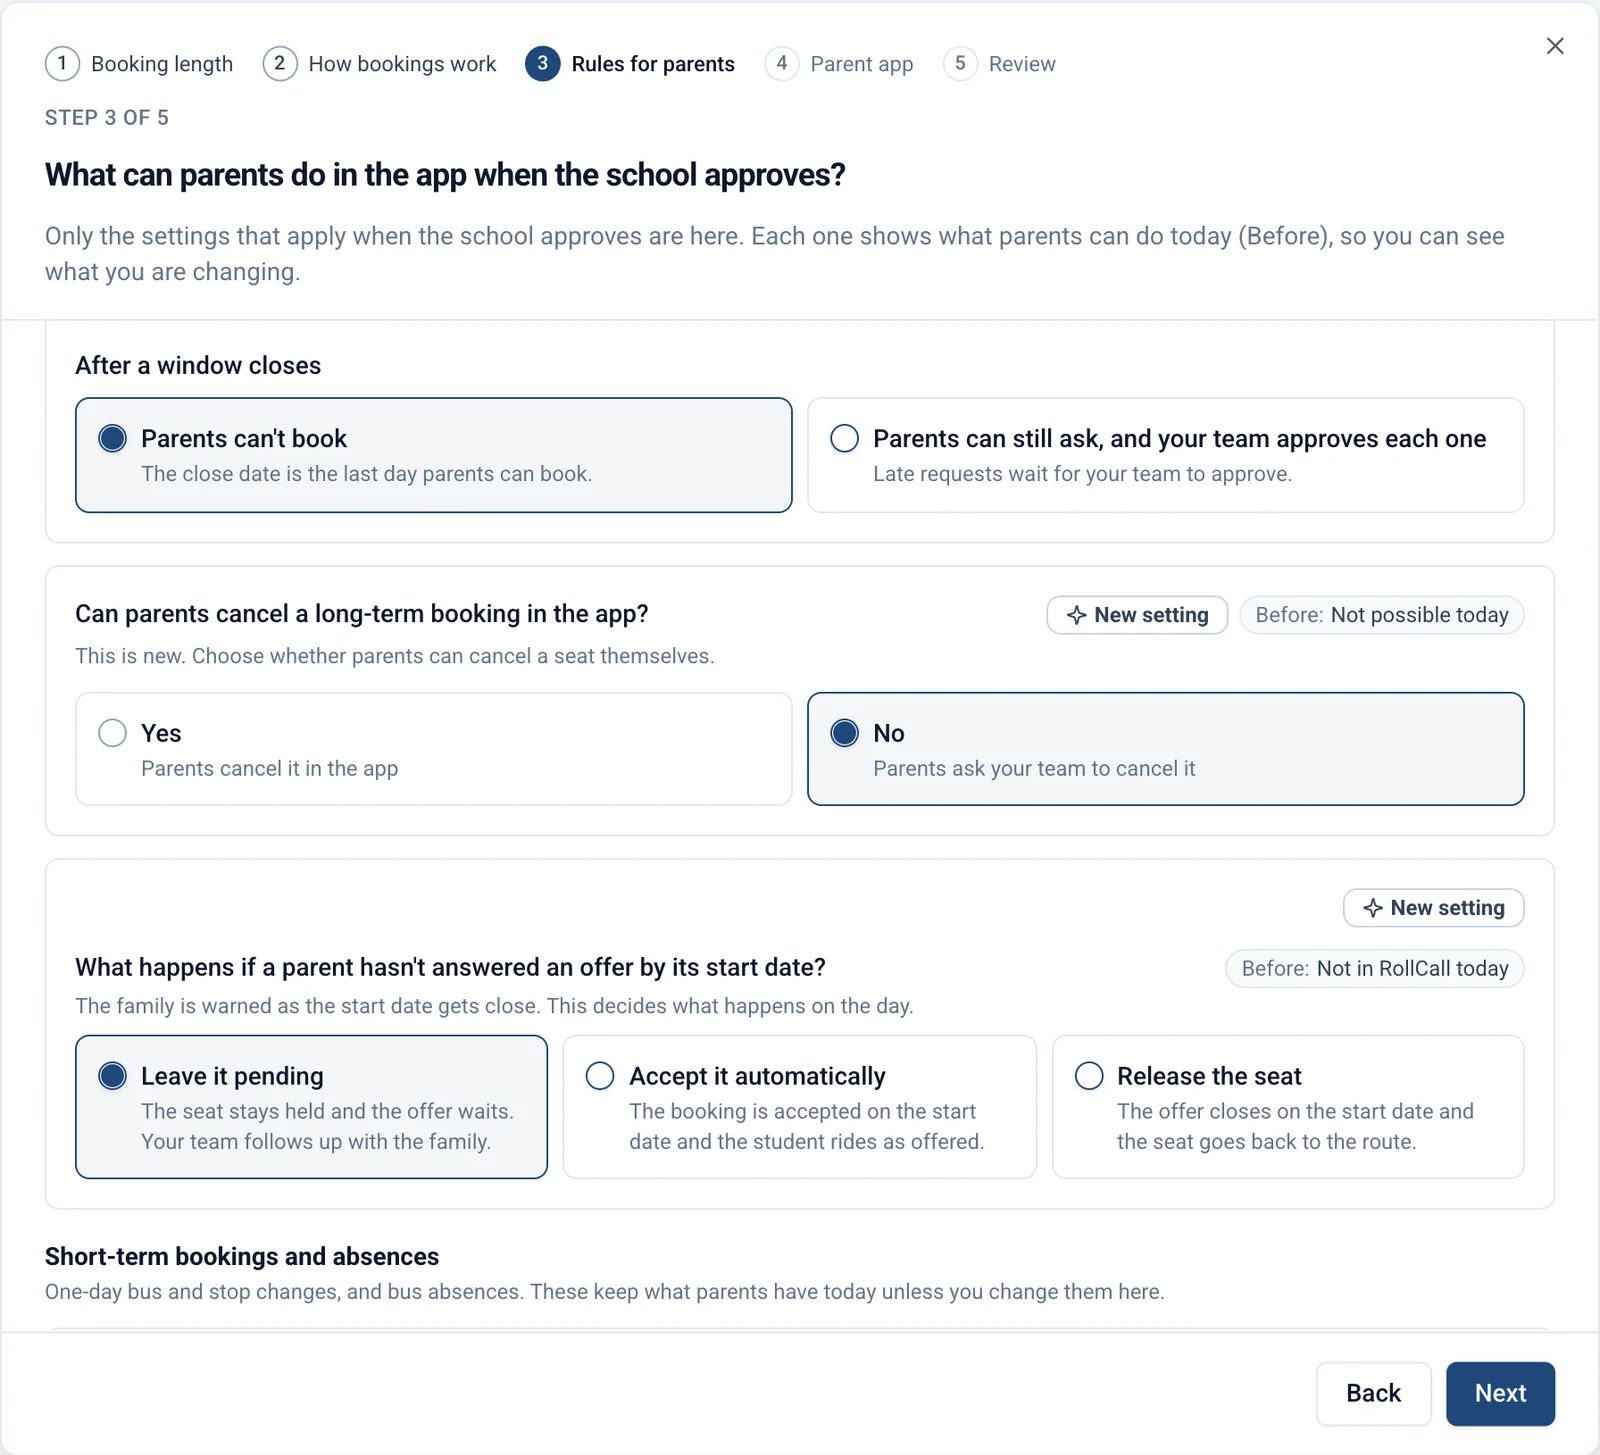
Task: Click the step 4 number circle
Action: point(782,64)
